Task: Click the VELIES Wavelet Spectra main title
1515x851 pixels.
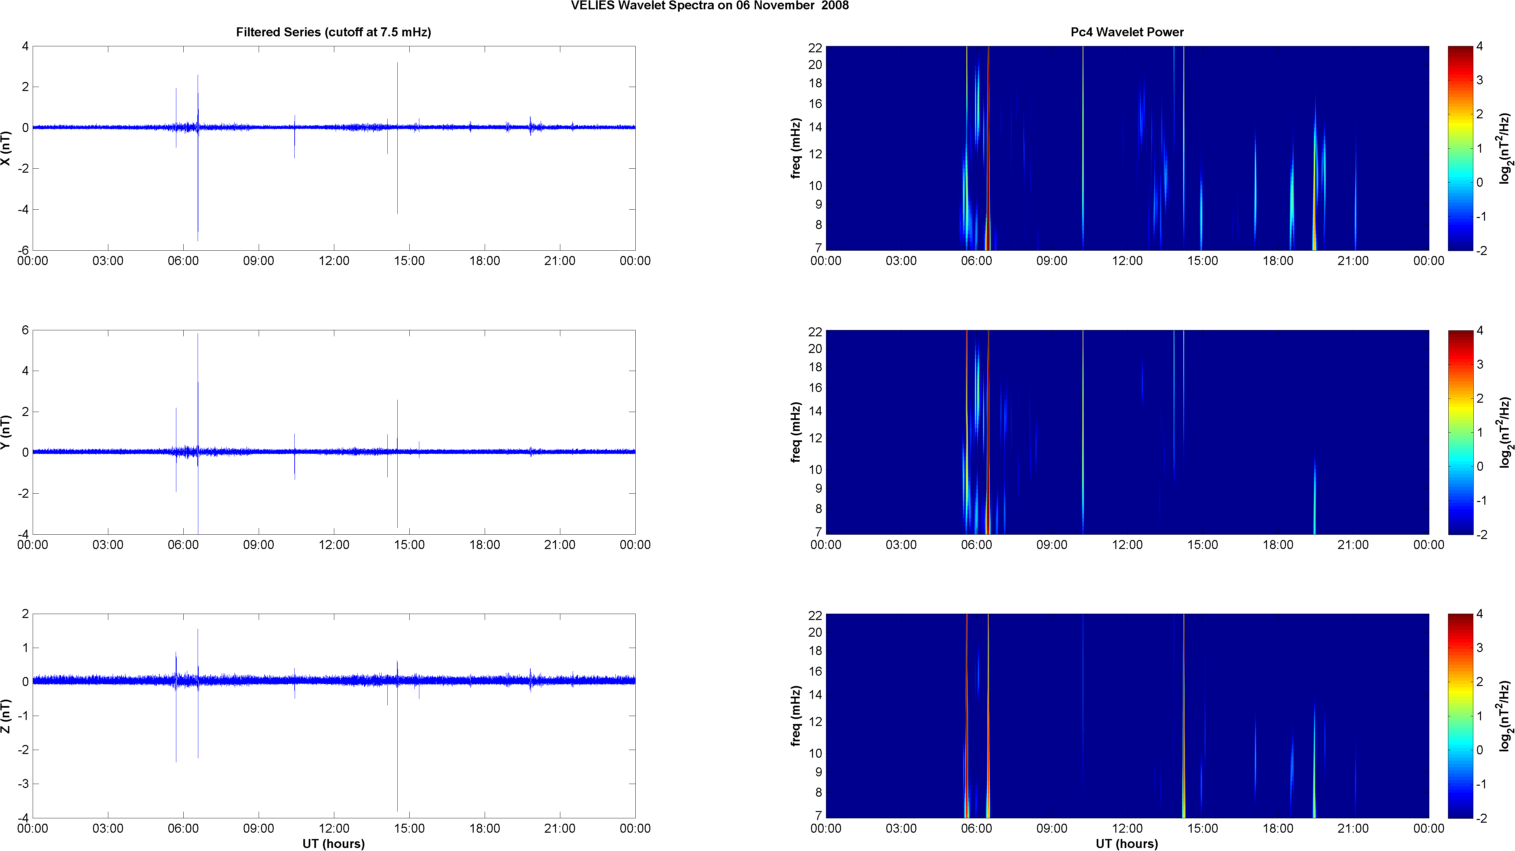Action: click(710, 6)
